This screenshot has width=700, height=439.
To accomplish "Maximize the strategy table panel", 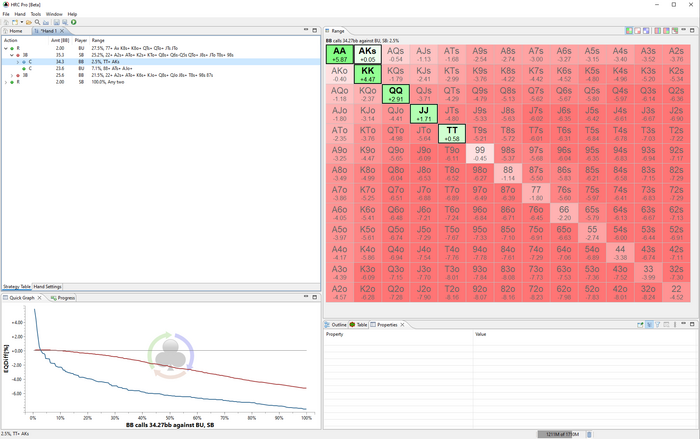I will point(315,30).
